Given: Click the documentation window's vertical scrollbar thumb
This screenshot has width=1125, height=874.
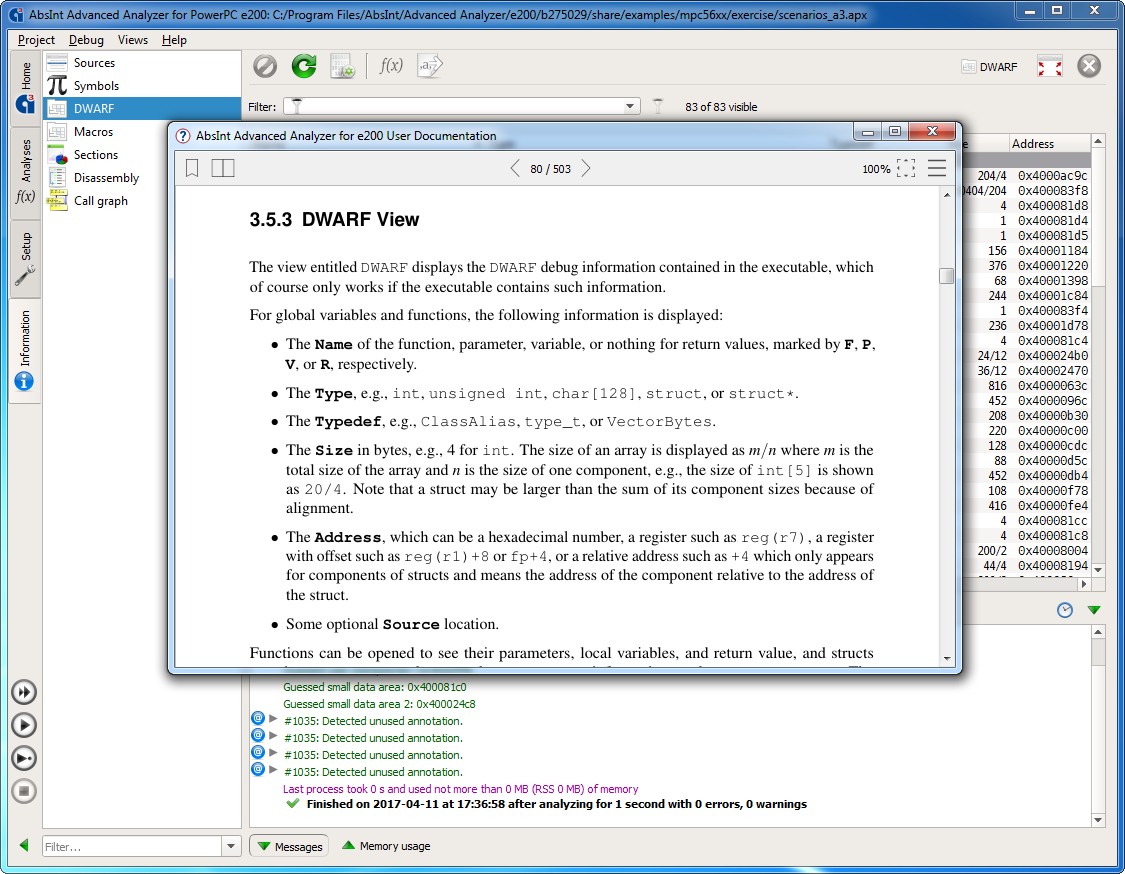Looking at the screenshot, I should click(x=946, y=276).
